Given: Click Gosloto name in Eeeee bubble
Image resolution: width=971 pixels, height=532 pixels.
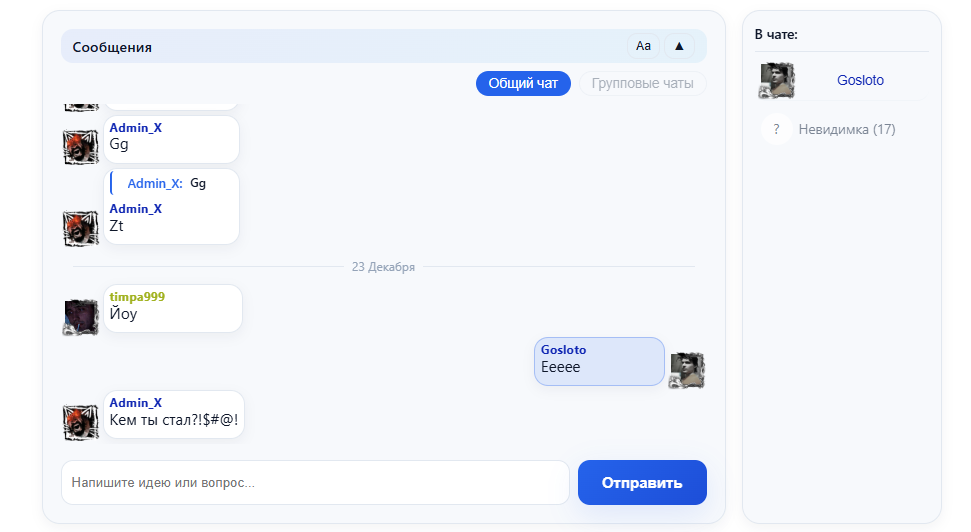Looking at the screenshot, I should 564,350.
